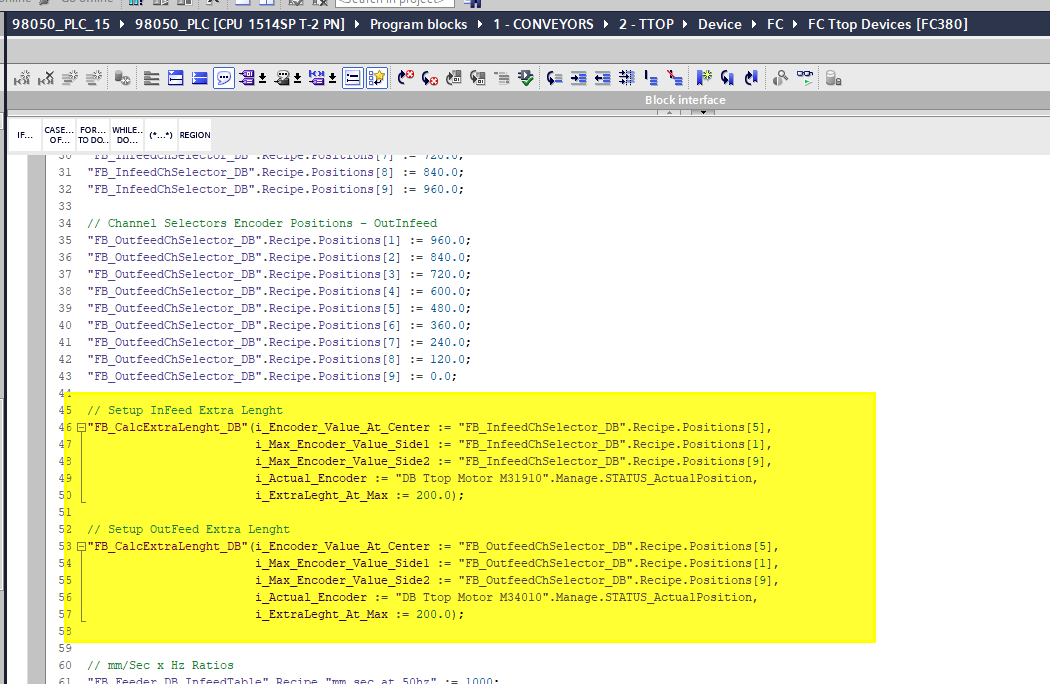
Task: Click the solid blue block layout icon
Action: [200, 78]
